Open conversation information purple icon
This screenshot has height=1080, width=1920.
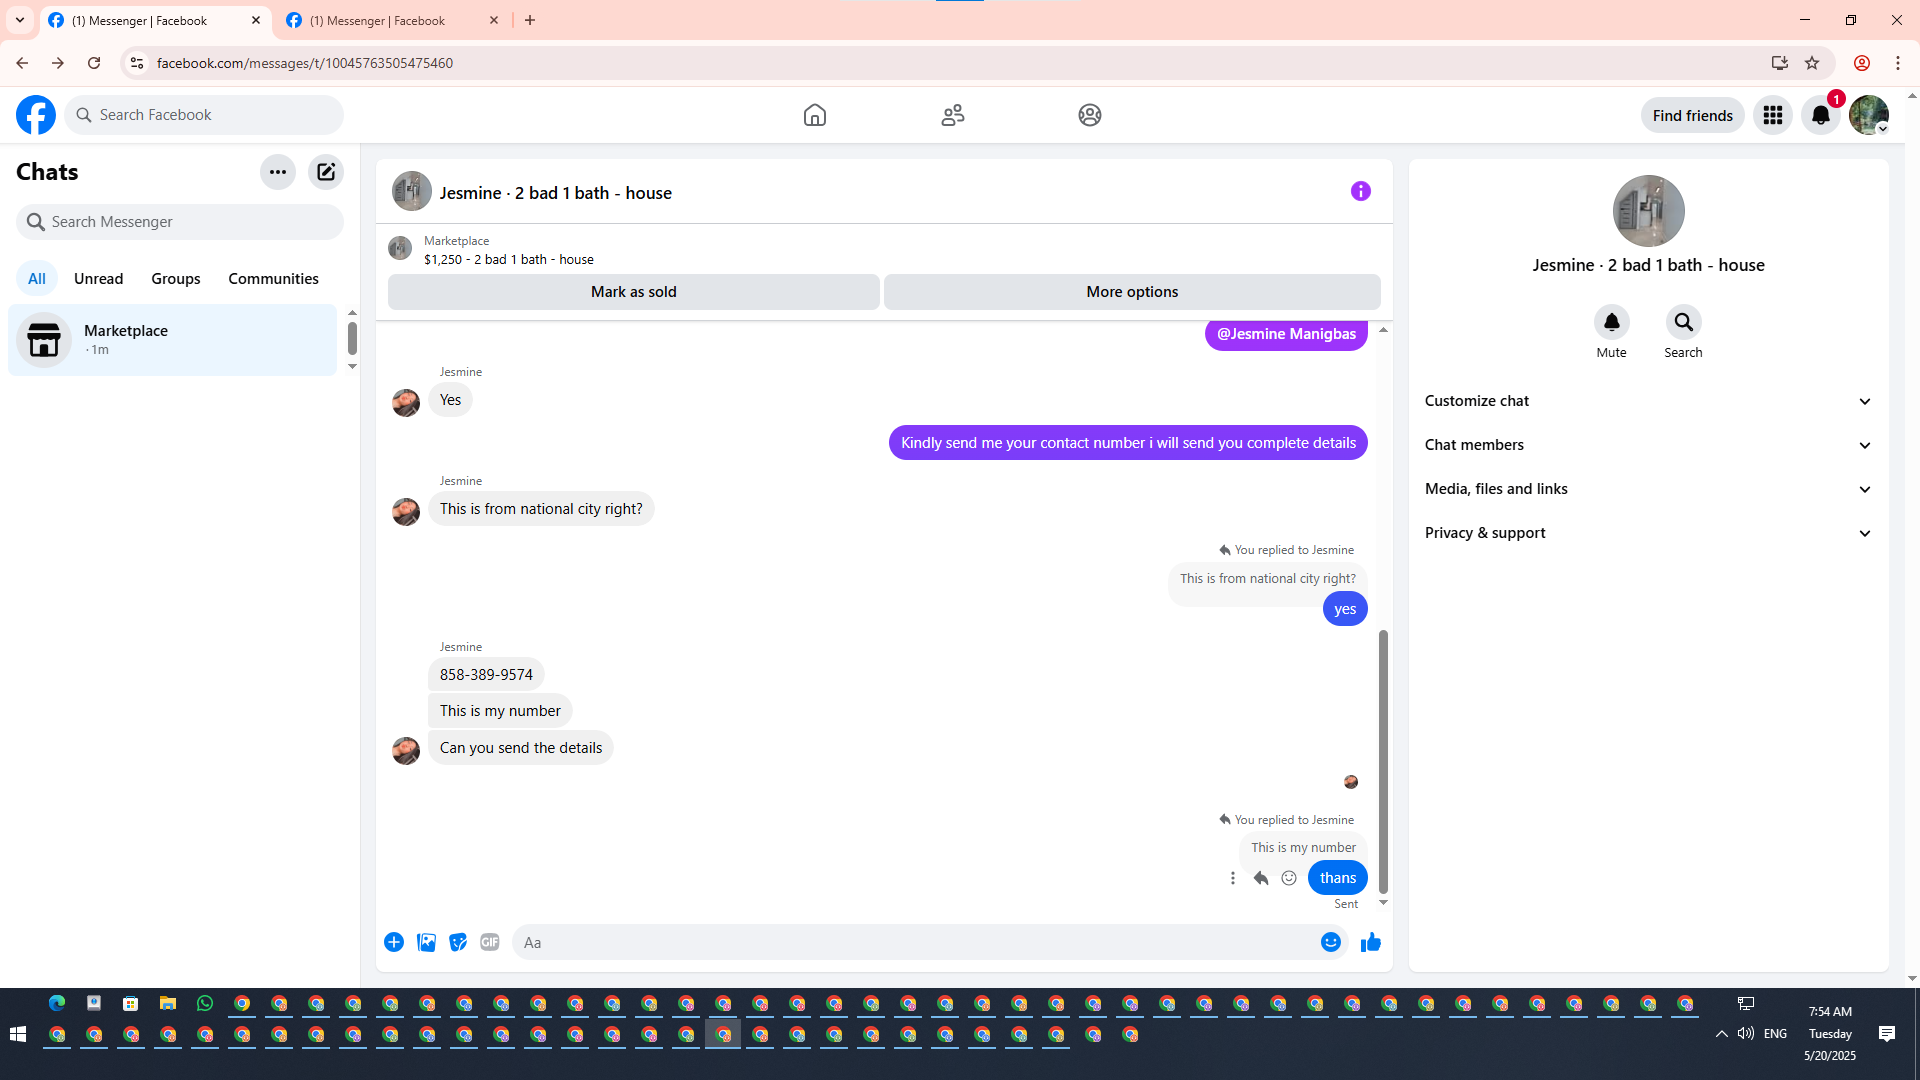[1360, 191]
